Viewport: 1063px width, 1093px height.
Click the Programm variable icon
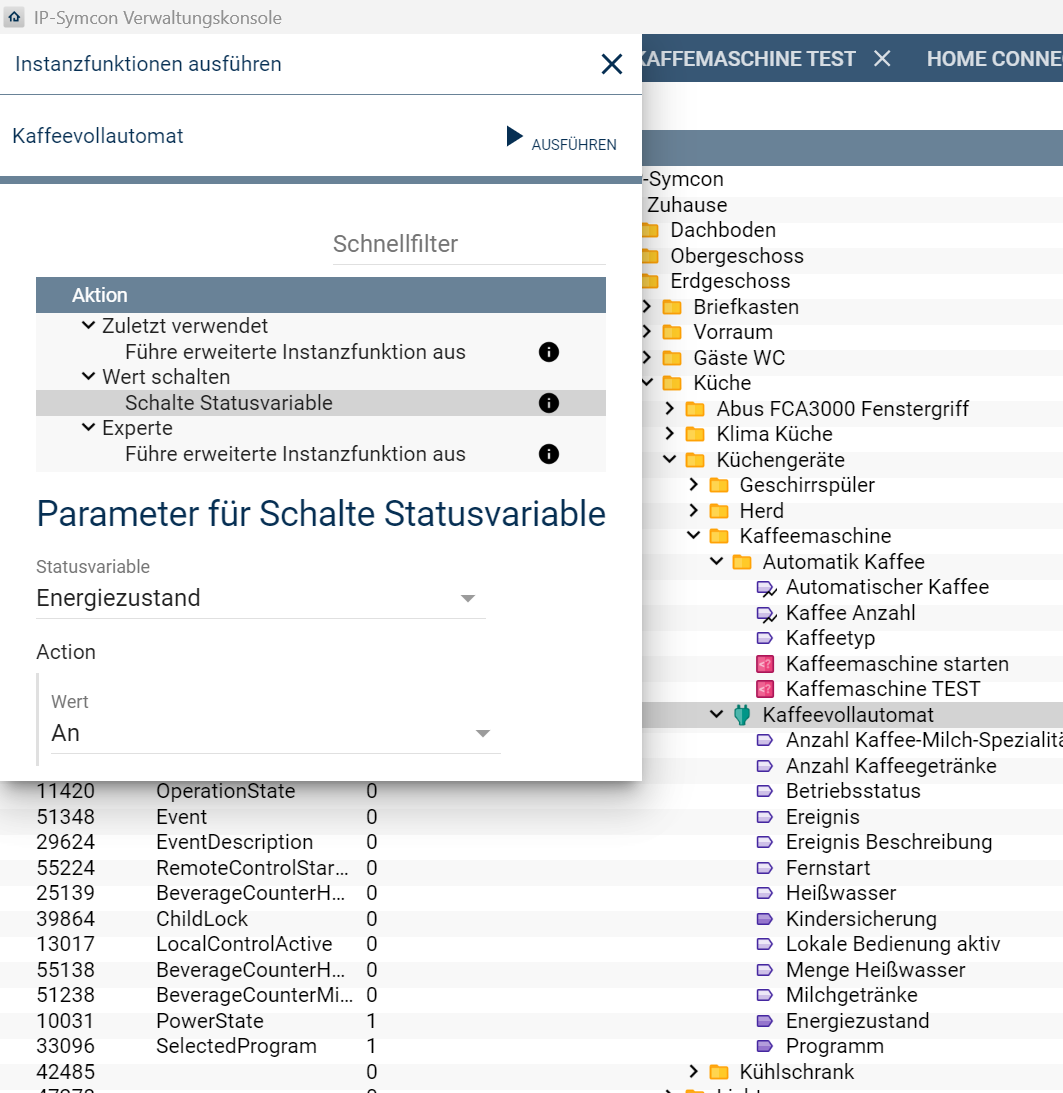[765, 1046]
